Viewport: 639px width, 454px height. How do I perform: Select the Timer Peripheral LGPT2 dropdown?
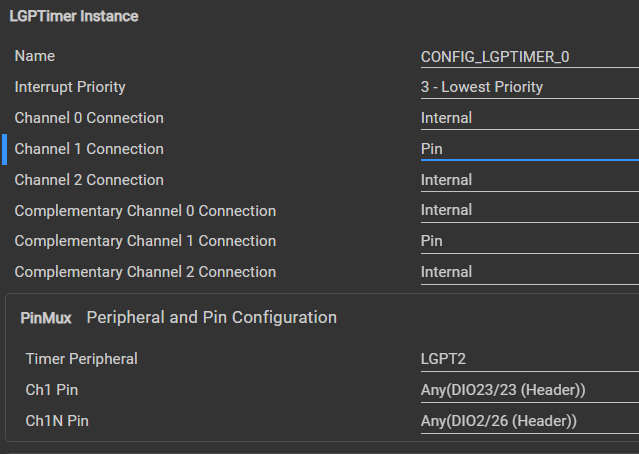(530, 359)
